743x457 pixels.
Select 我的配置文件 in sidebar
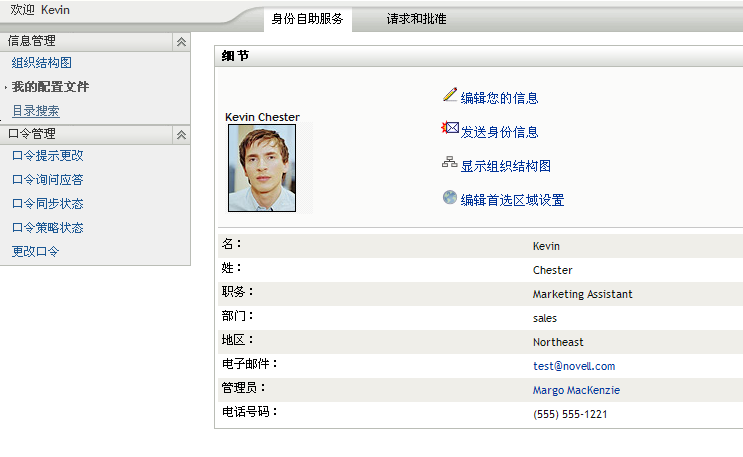pyautogui.click(x=50, y=87)
